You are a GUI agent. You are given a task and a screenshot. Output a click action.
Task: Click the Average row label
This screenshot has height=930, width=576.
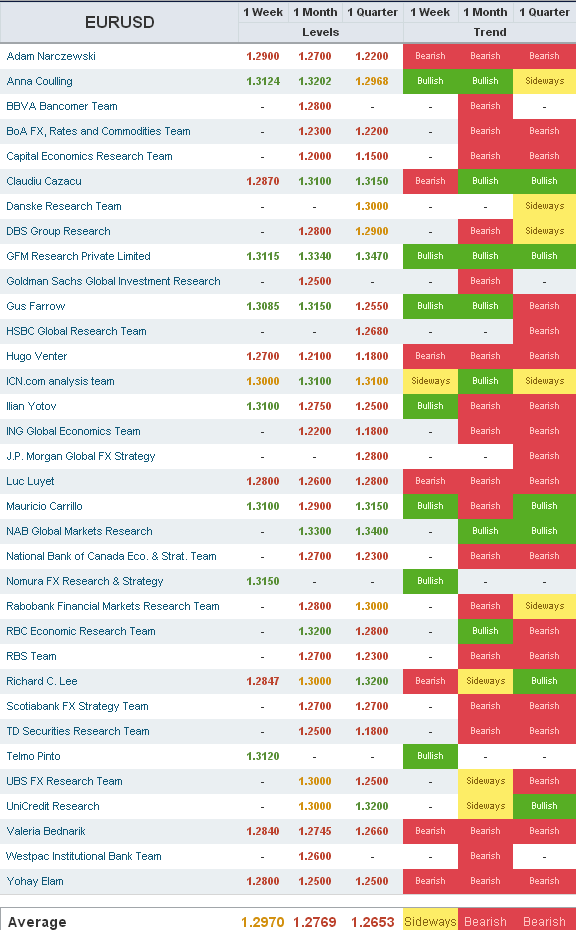pyautogui.click(x=37, y=922)
